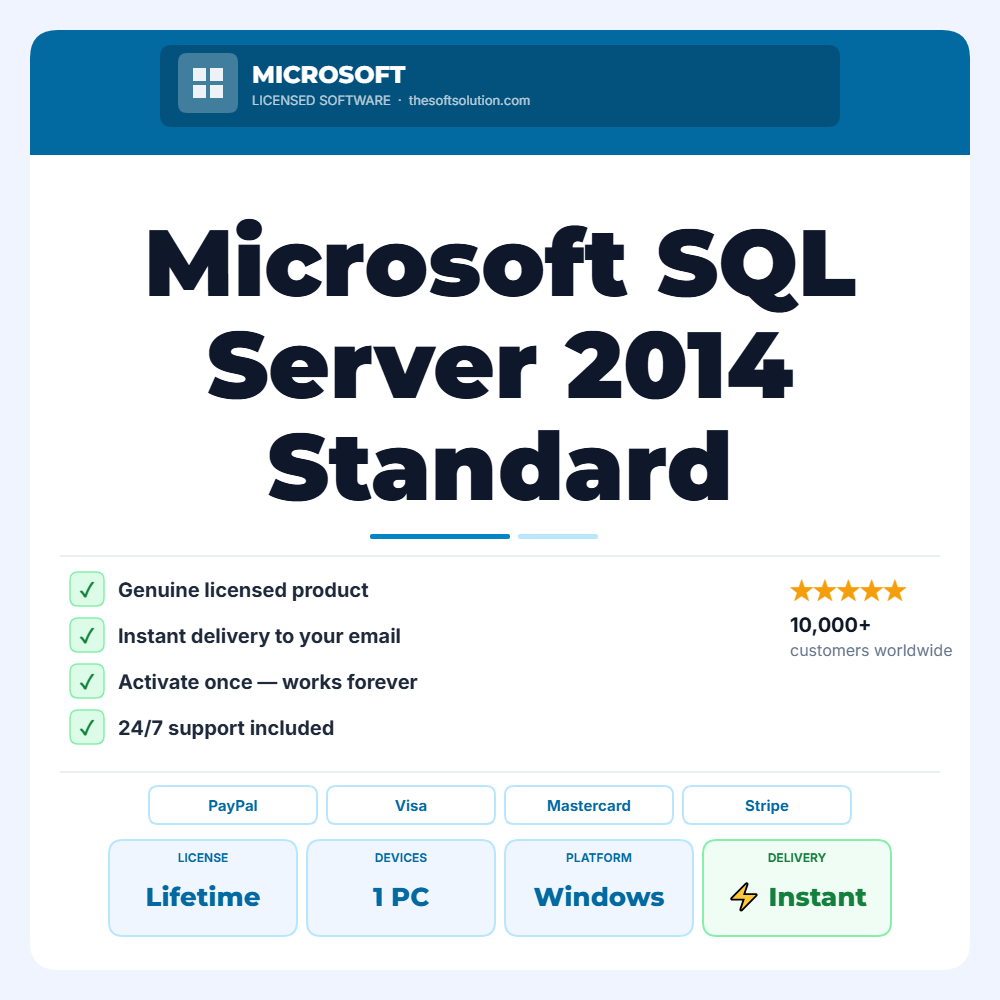Click the Genuine licensed product text
This screenshot has width=1000, height=1000.
coord(243,590)
